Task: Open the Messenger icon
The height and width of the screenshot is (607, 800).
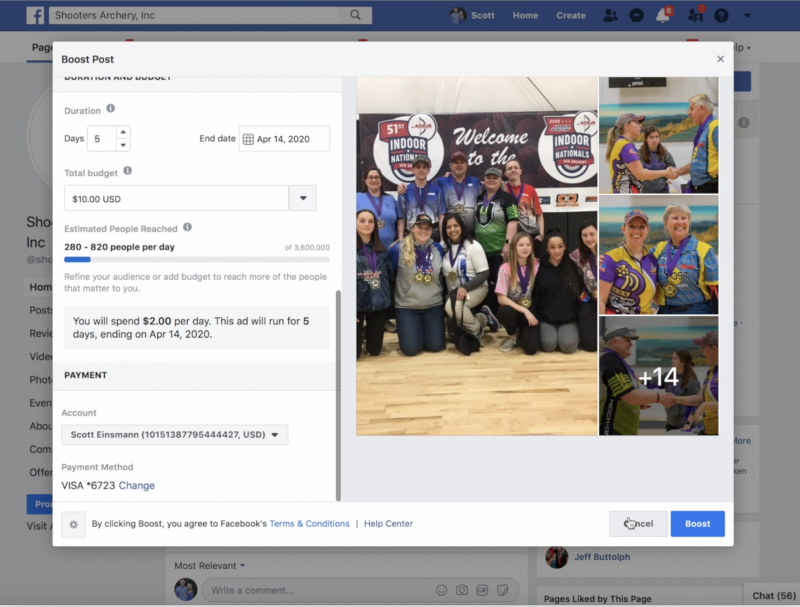Action: click(x=636, y=15)
